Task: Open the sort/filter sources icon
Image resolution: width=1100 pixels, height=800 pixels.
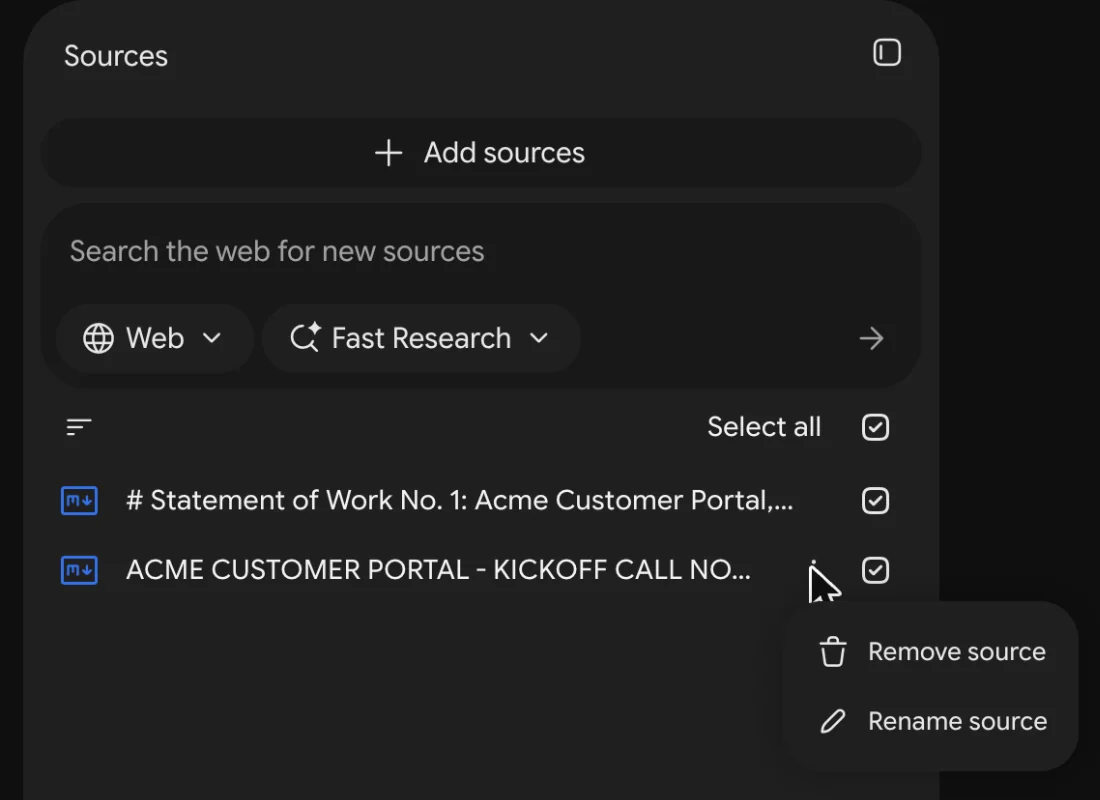Action: click(79, 427)
